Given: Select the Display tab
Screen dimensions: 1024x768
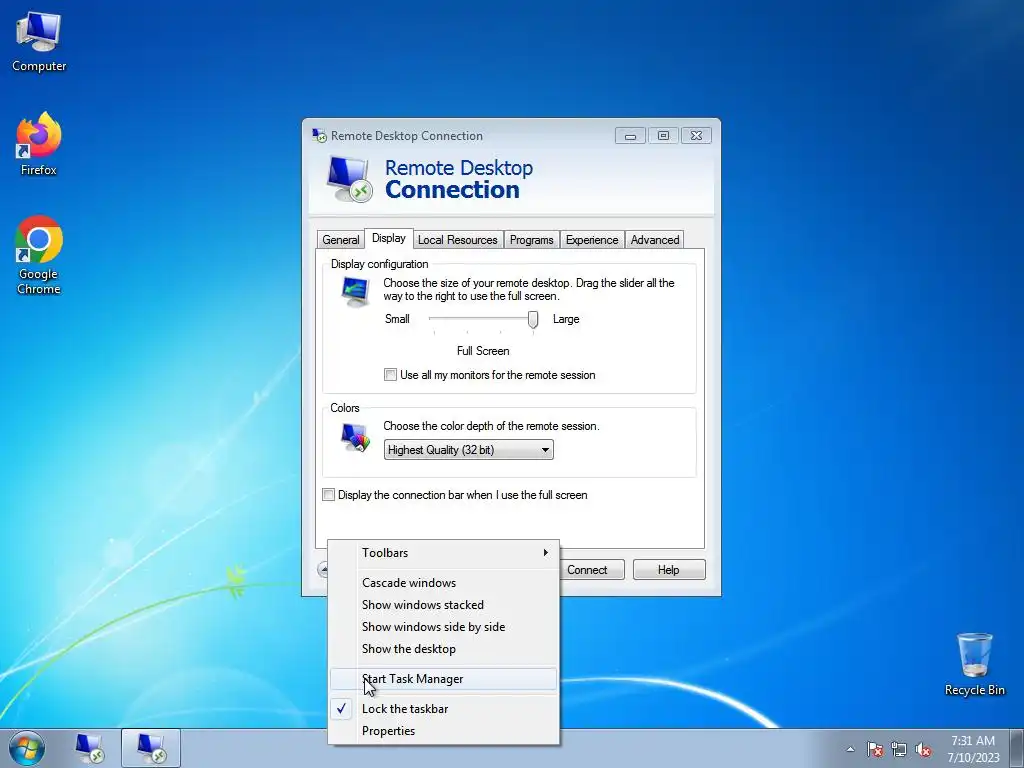Looking at the screenshot, I should click(x=389, y=238).
